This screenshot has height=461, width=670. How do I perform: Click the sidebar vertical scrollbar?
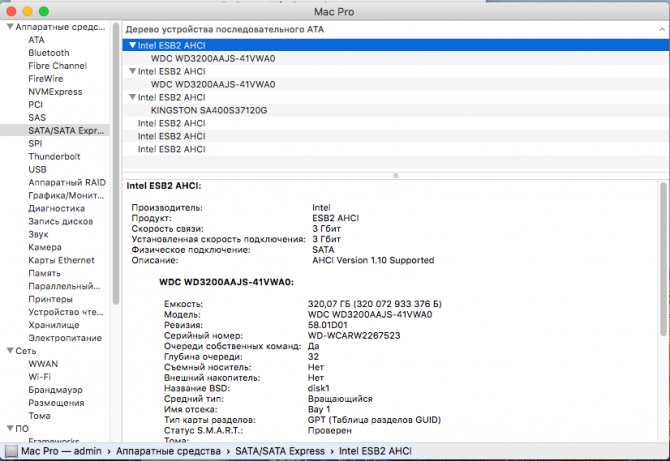[x=116, y=163]
